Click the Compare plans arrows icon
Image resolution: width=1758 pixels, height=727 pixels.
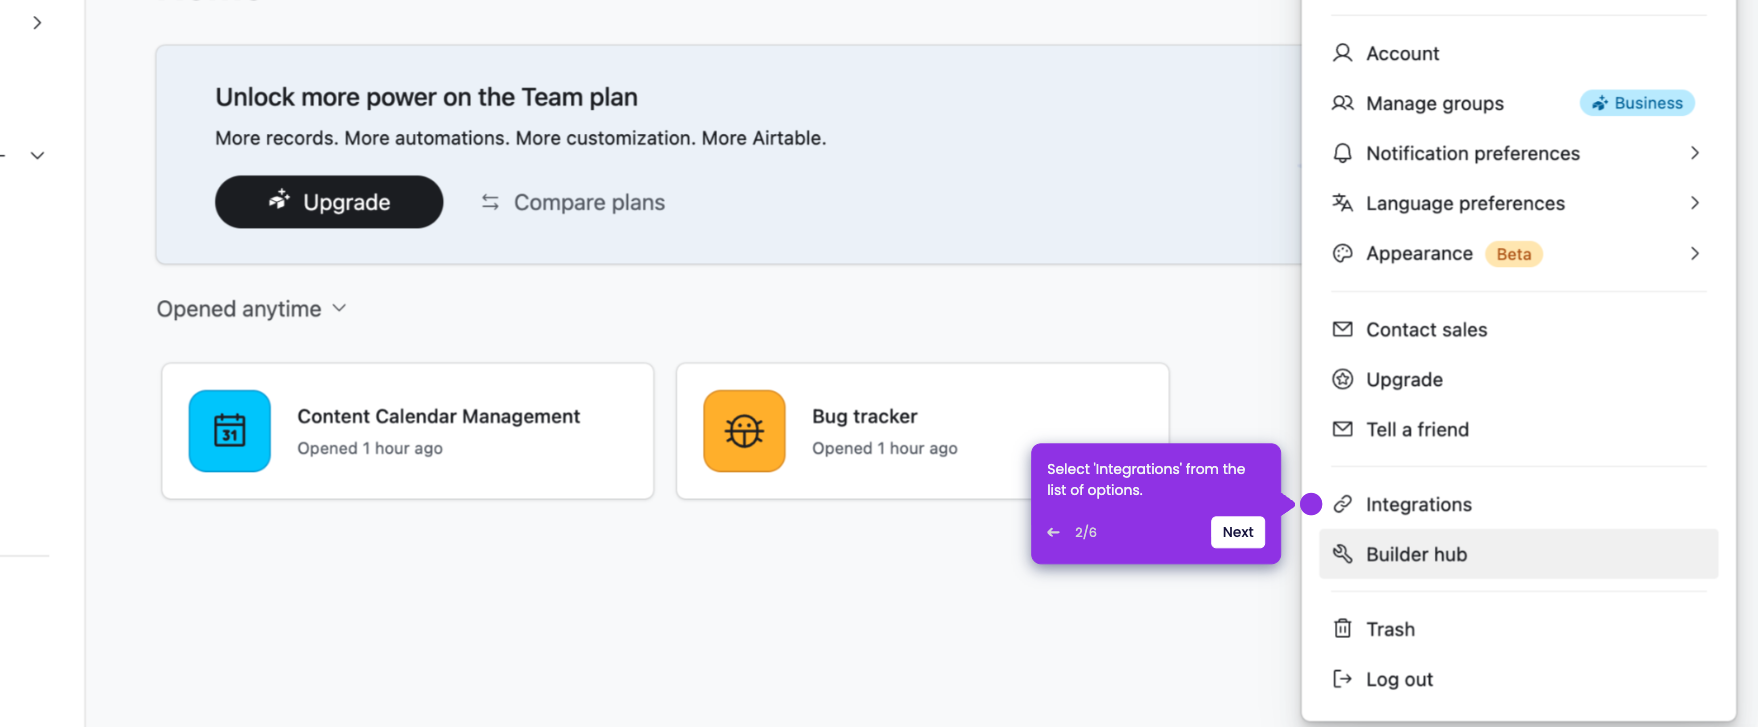[490, 202]
